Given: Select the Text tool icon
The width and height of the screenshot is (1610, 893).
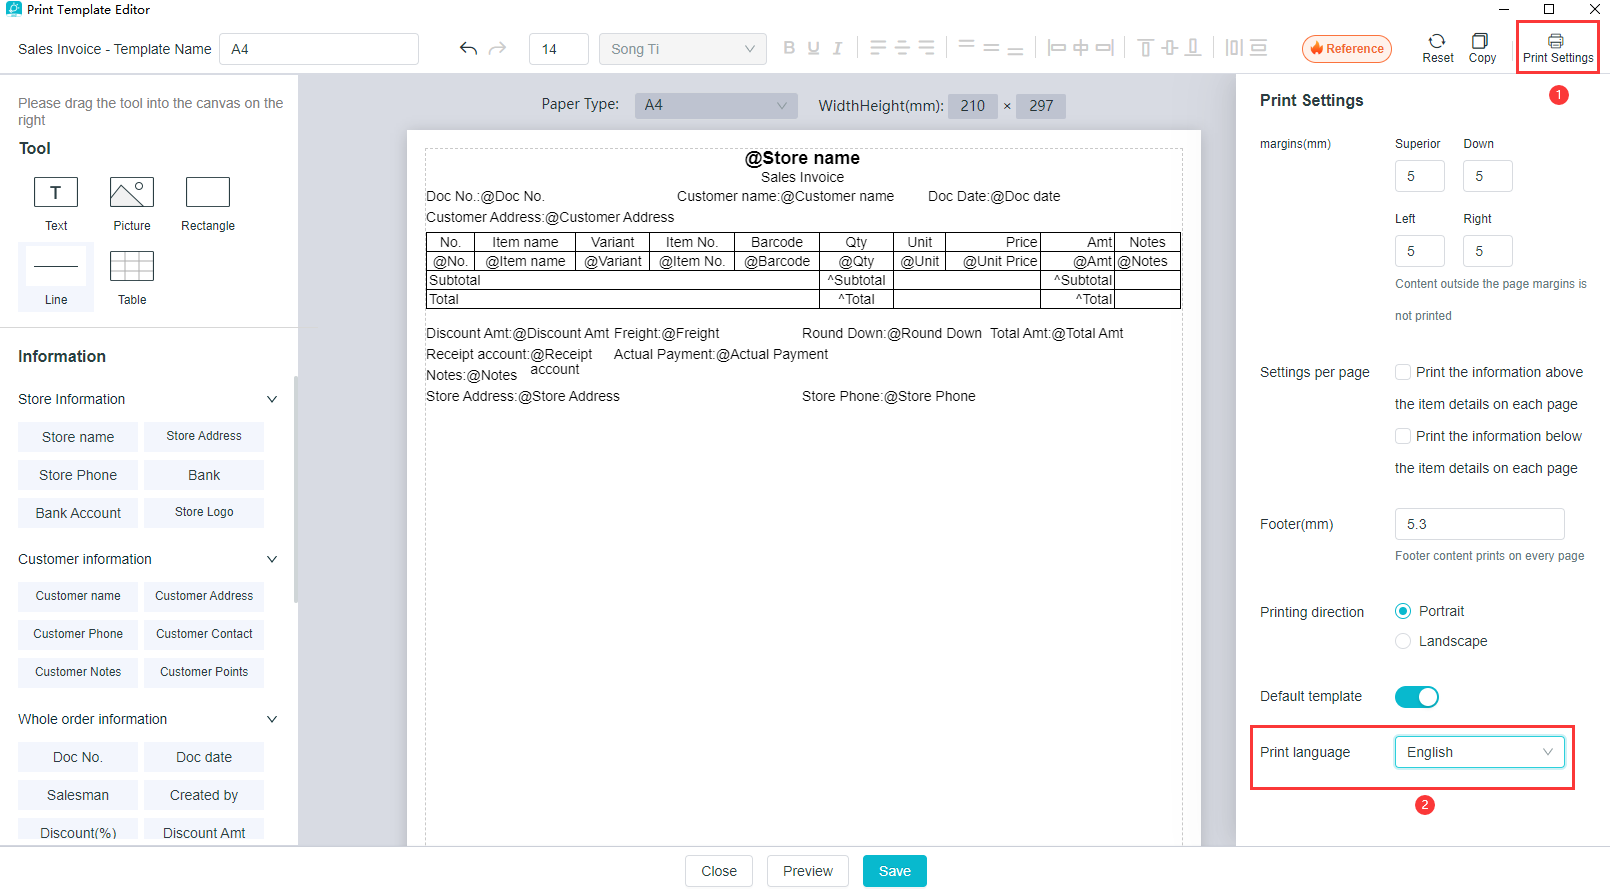Looking at the screenshot, I should 56,192.
